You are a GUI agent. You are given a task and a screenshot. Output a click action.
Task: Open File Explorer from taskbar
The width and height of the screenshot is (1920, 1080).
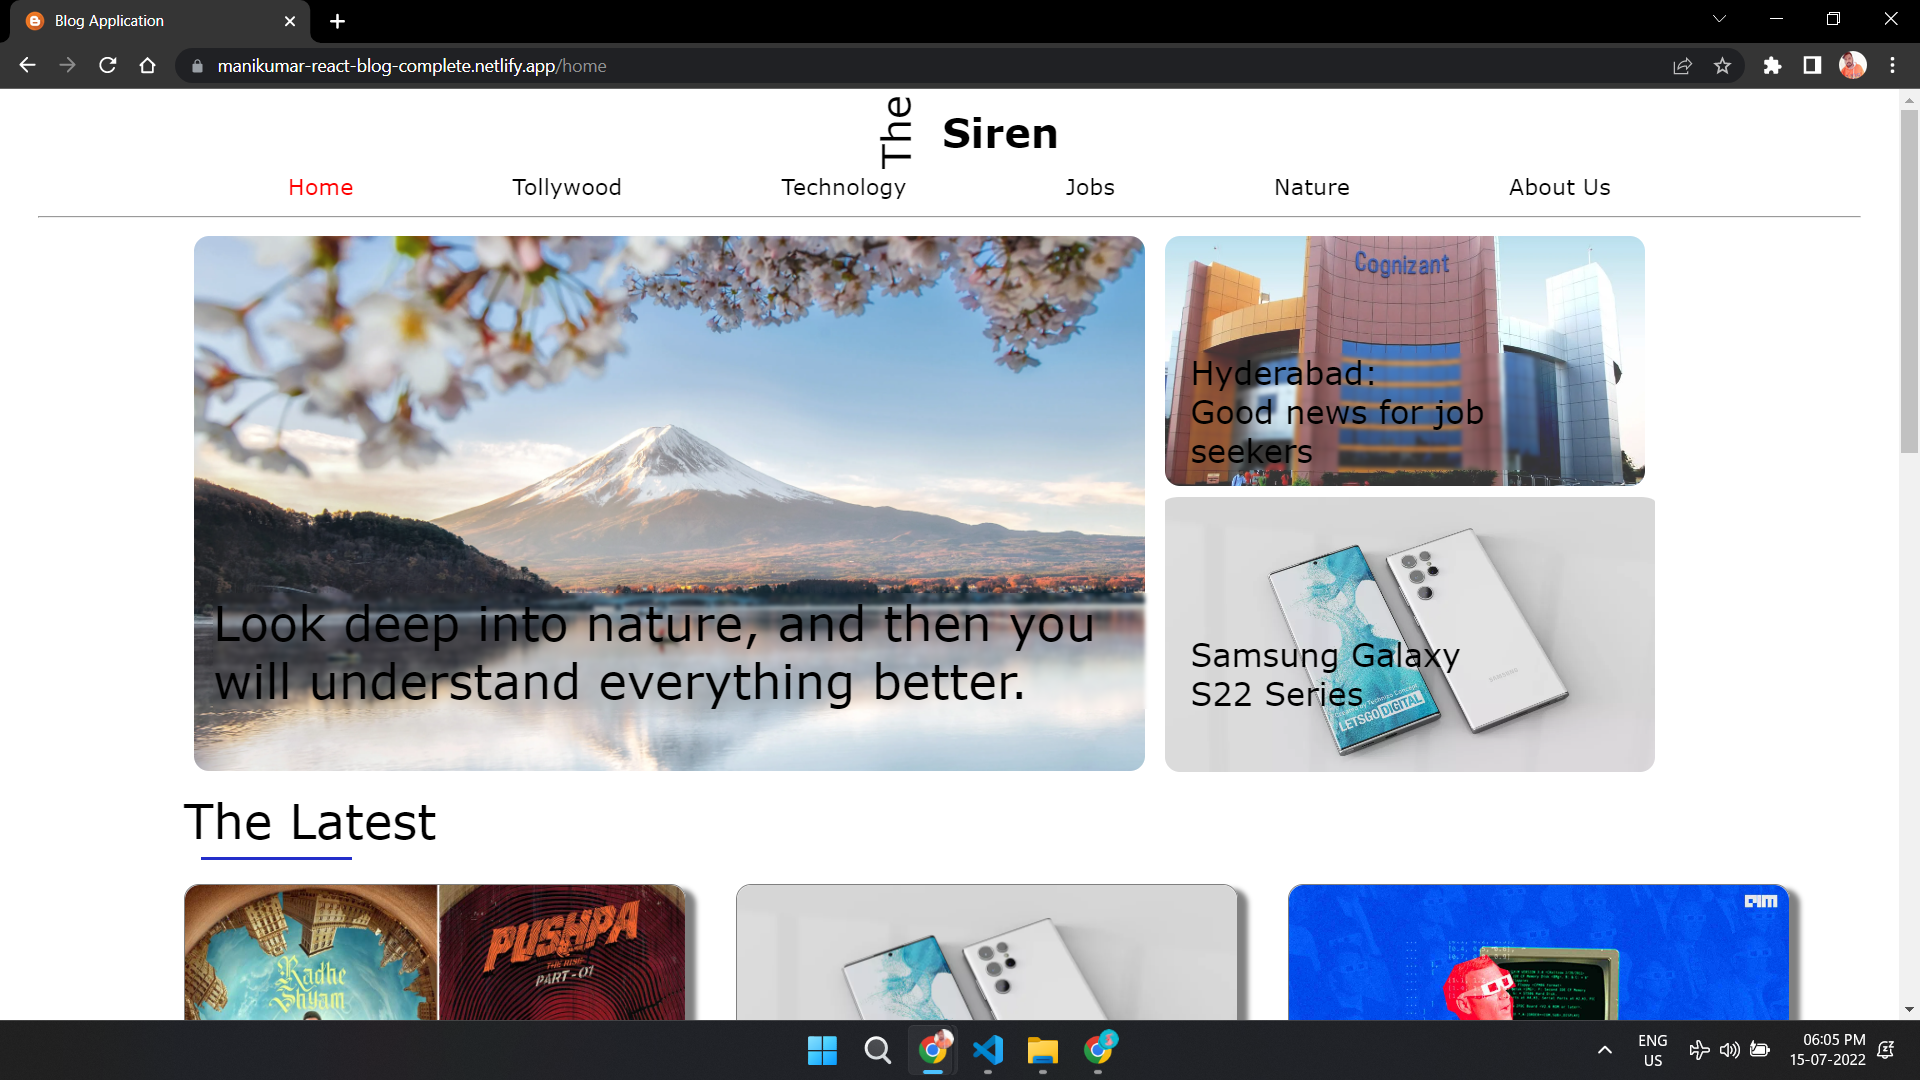pyautogui.click(x=1043, y=1050)
